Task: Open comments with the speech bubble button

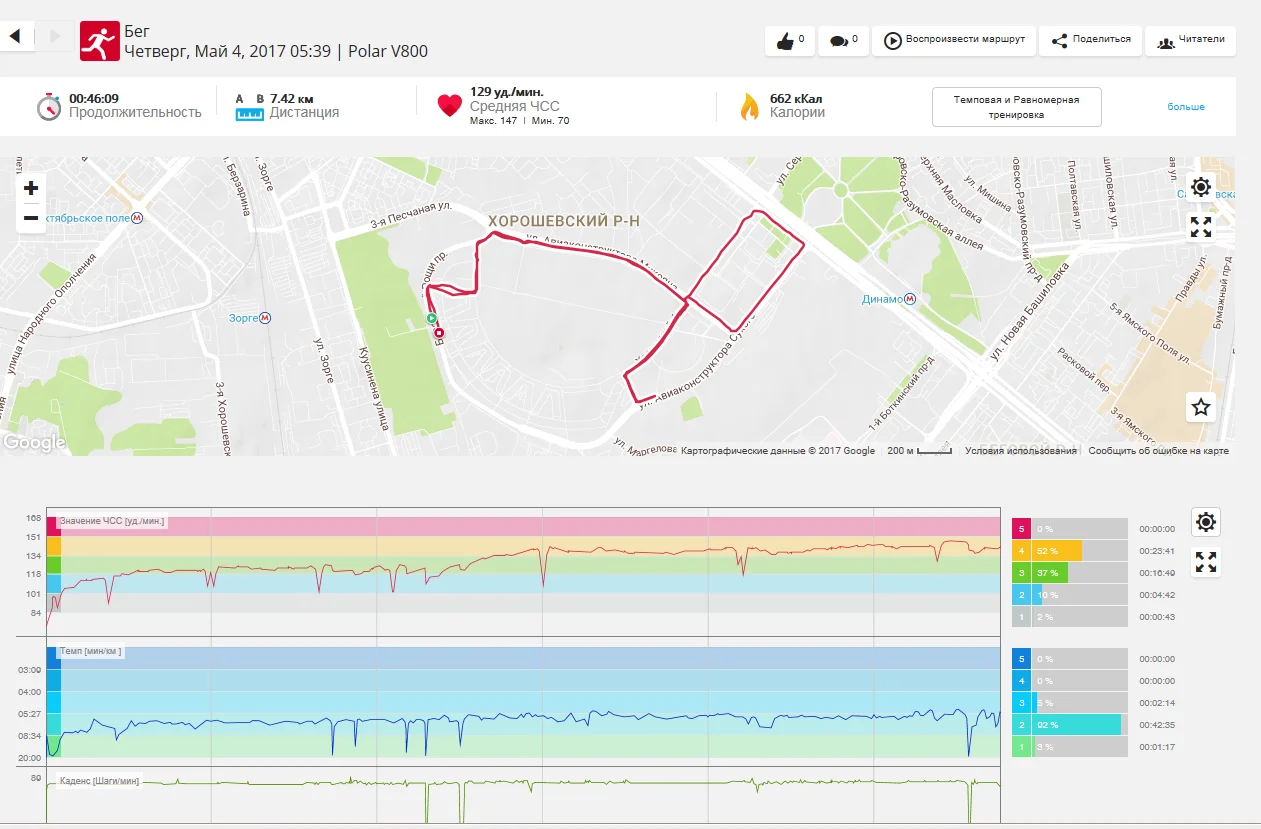Action: (x=843, y=41)
